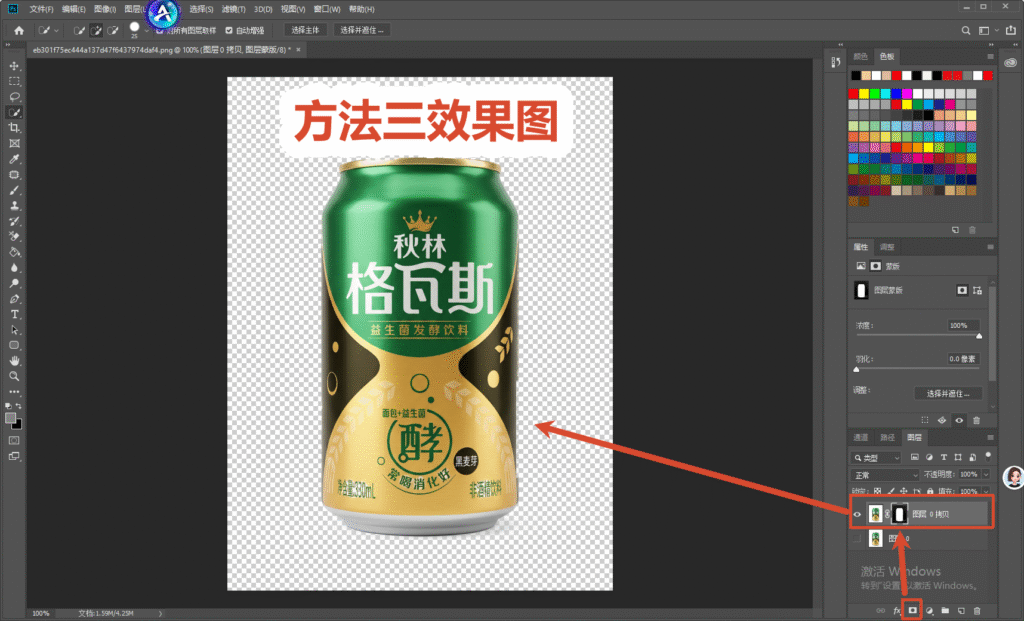The width and height of the screenshot is (1024, 621).
Task: Select the Eyedropper tool
Action: pos(14,159)
